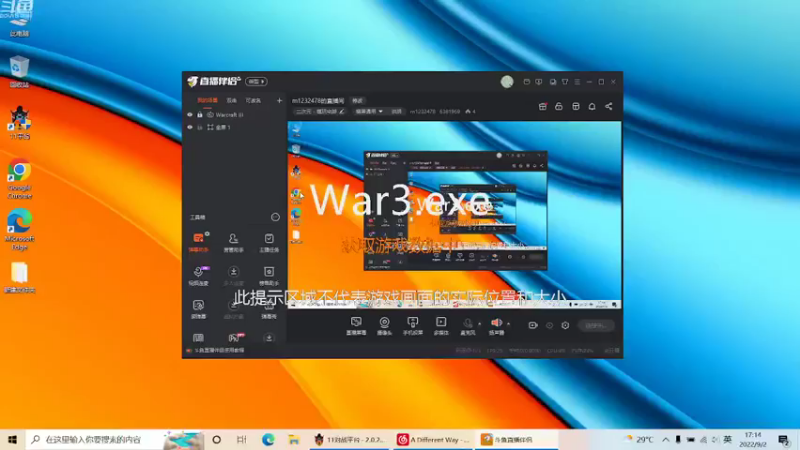Screen dimensions: 800x450
Task: Toggle visibility eye of Warcraft III source
Action: (190, 115)
